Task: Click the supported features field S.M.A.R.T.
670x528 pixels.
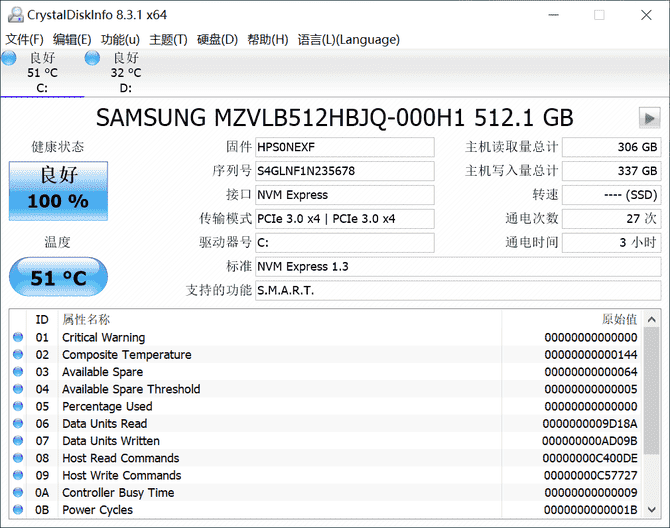Action: (458, 290)
